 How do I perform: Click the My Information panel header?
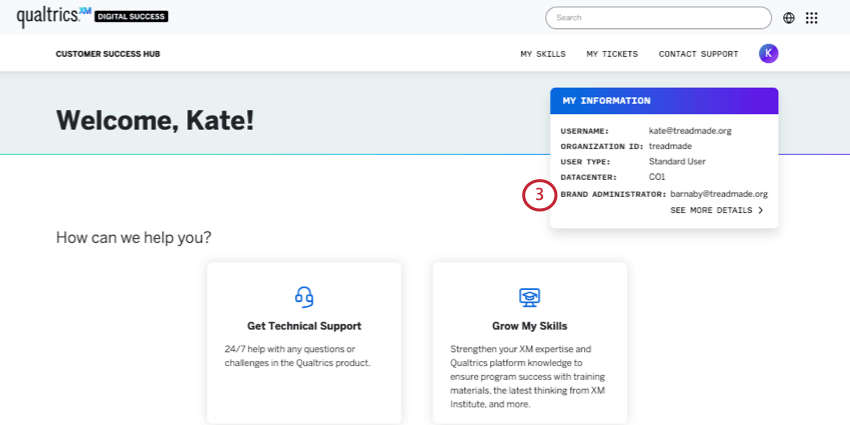pyautogui.click(x=664, y=101)
